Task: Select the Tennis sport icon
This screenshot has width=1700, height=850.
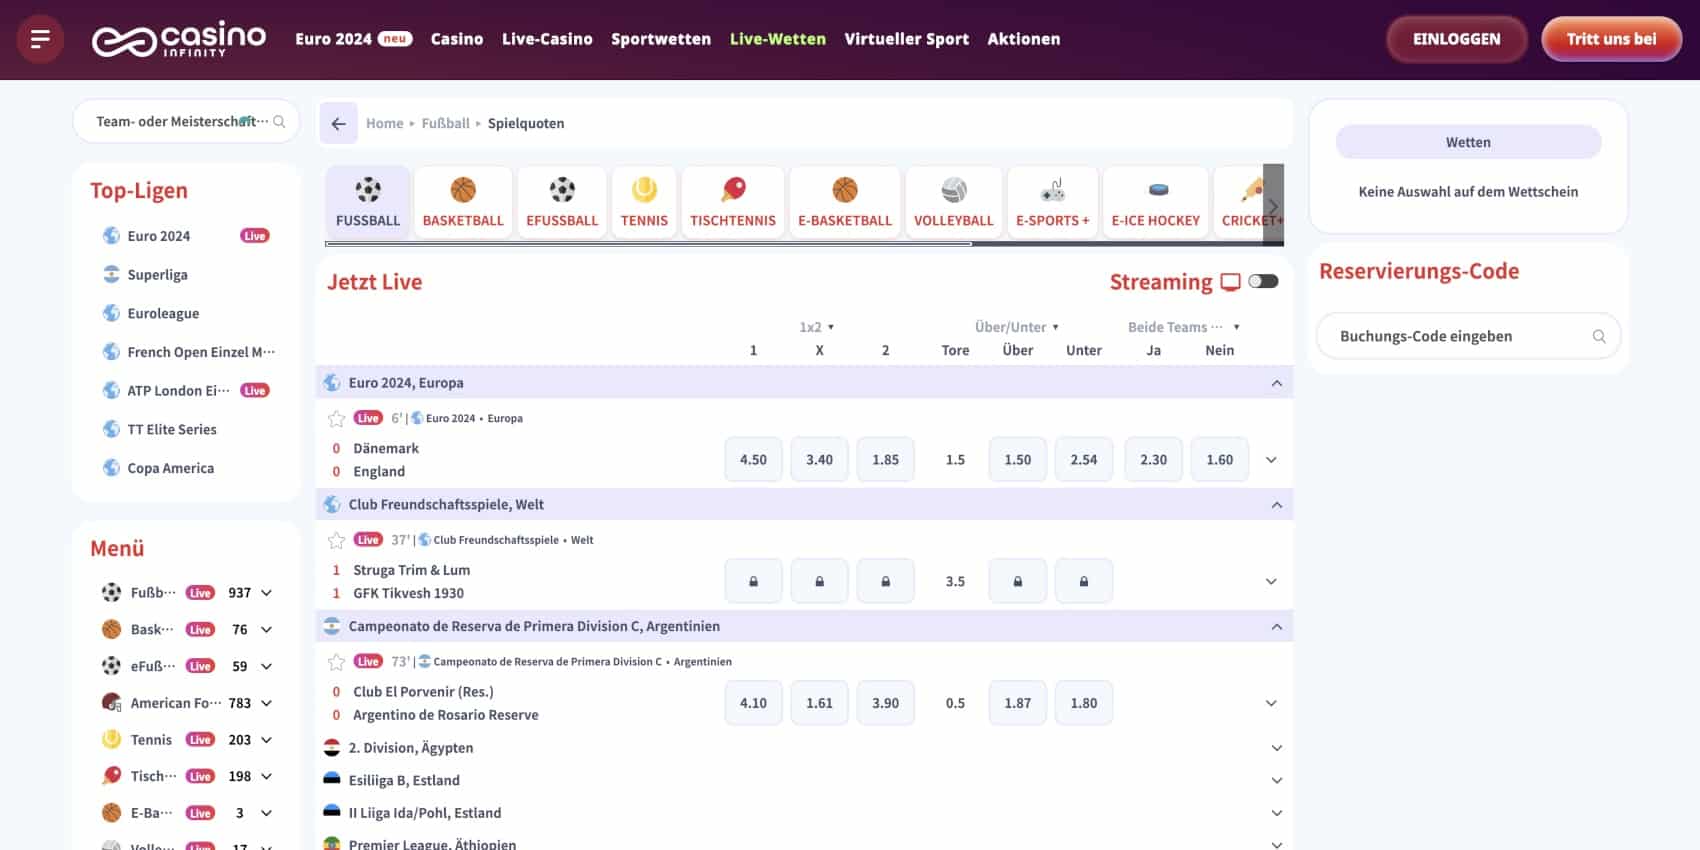Action: click(x=644, y=203)
